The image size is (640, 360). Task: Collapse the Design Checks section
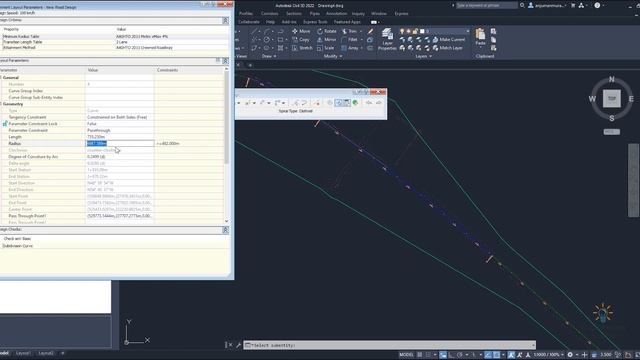[225, 230]
